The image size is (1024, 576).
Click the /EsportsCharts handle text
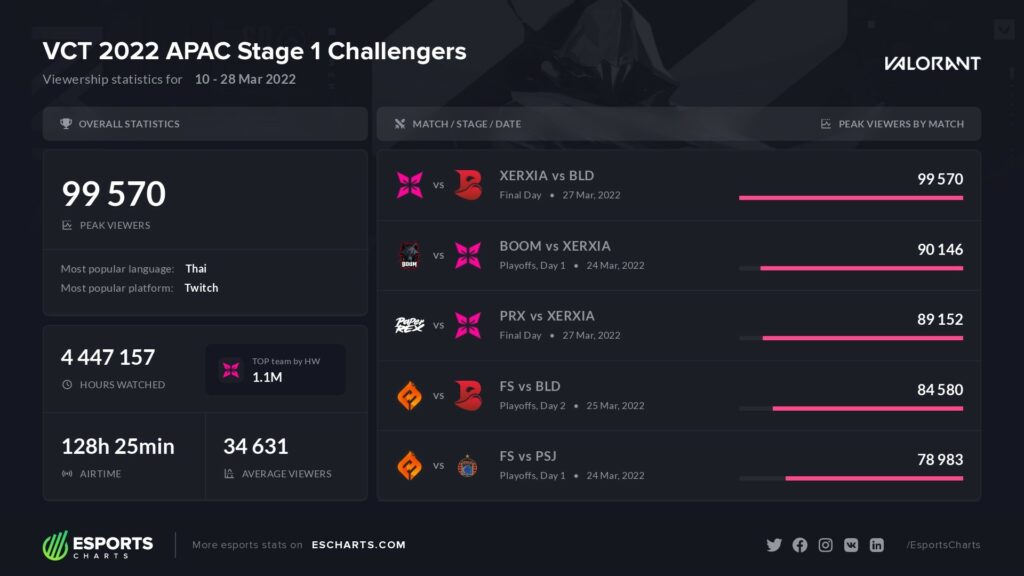[943, 545]
